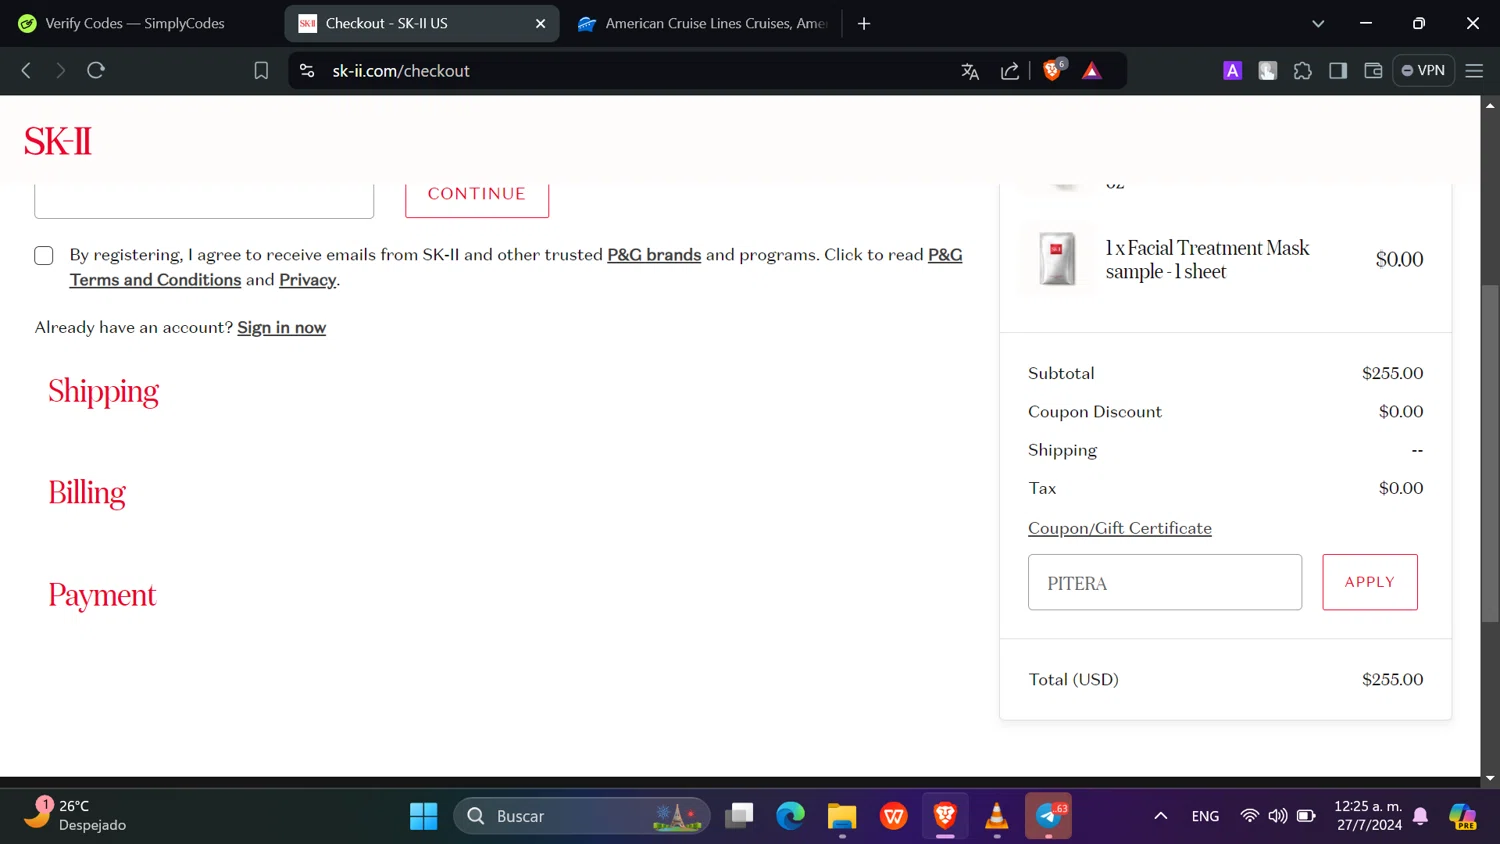Viewport: 1500px width, 844px height.
Task: Open the weather widget 26°C
Action: [x=77, y=816]
